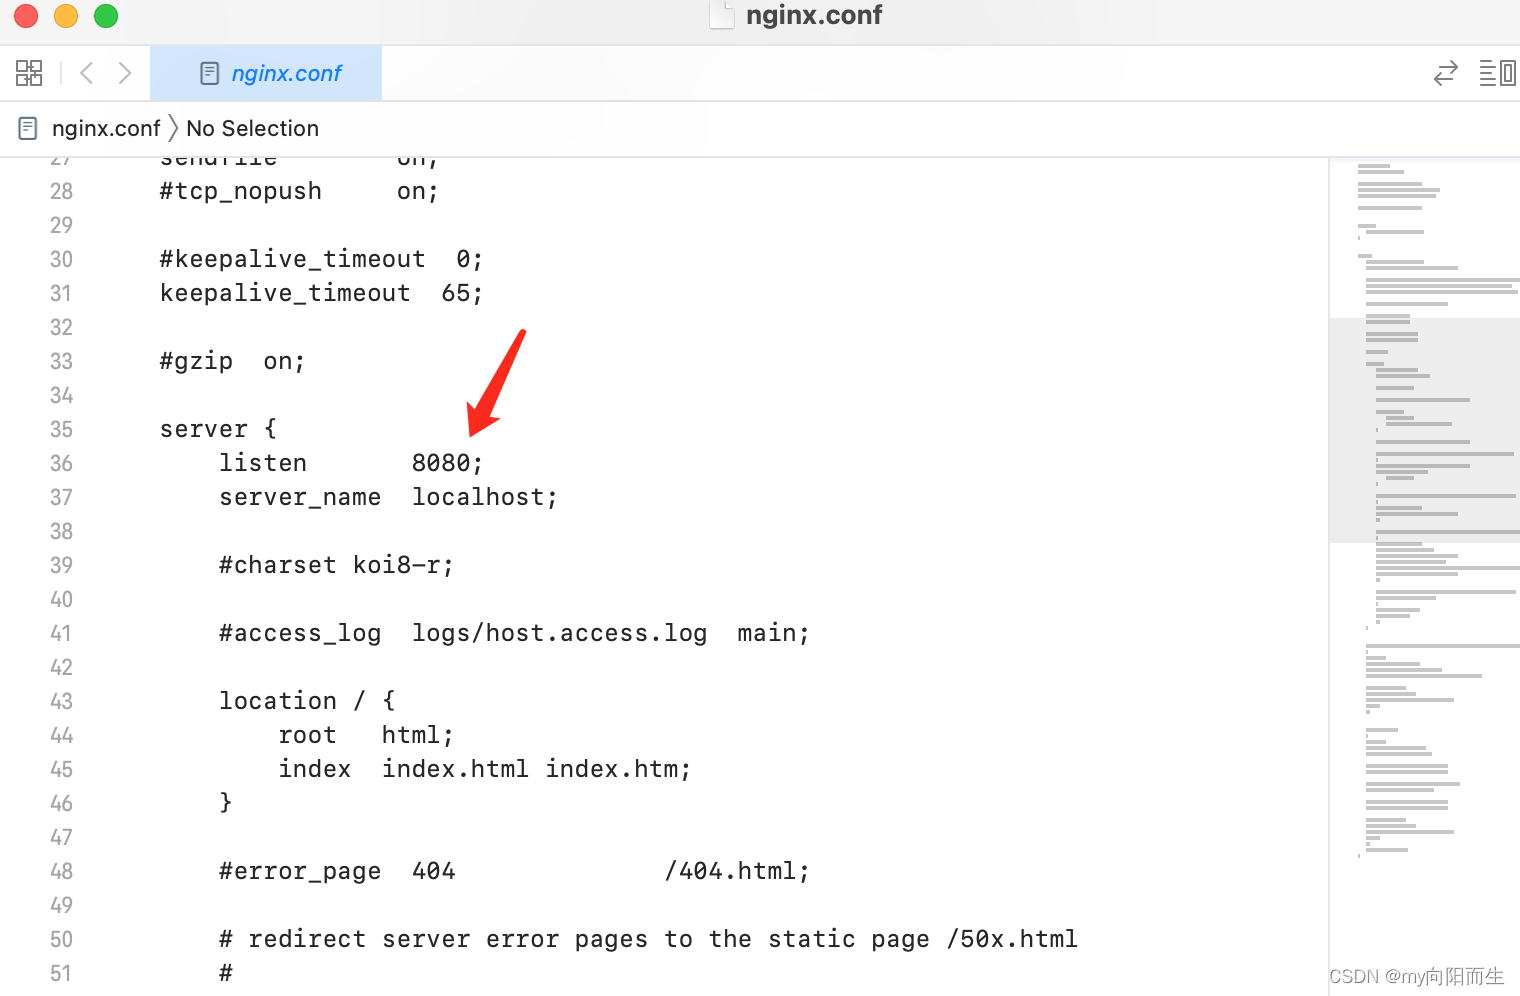1520x996 pixels.
Task: Click the proxy document icon in title bar
Action: pyautogui.click(x=722, y=15)
